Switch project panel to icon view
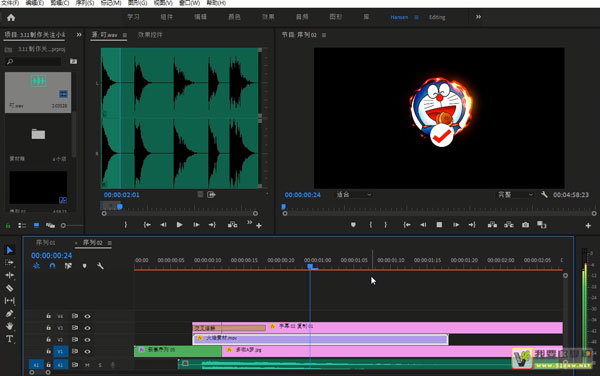The height and width of the screenshot is (376, 600). tap(36, 226)
